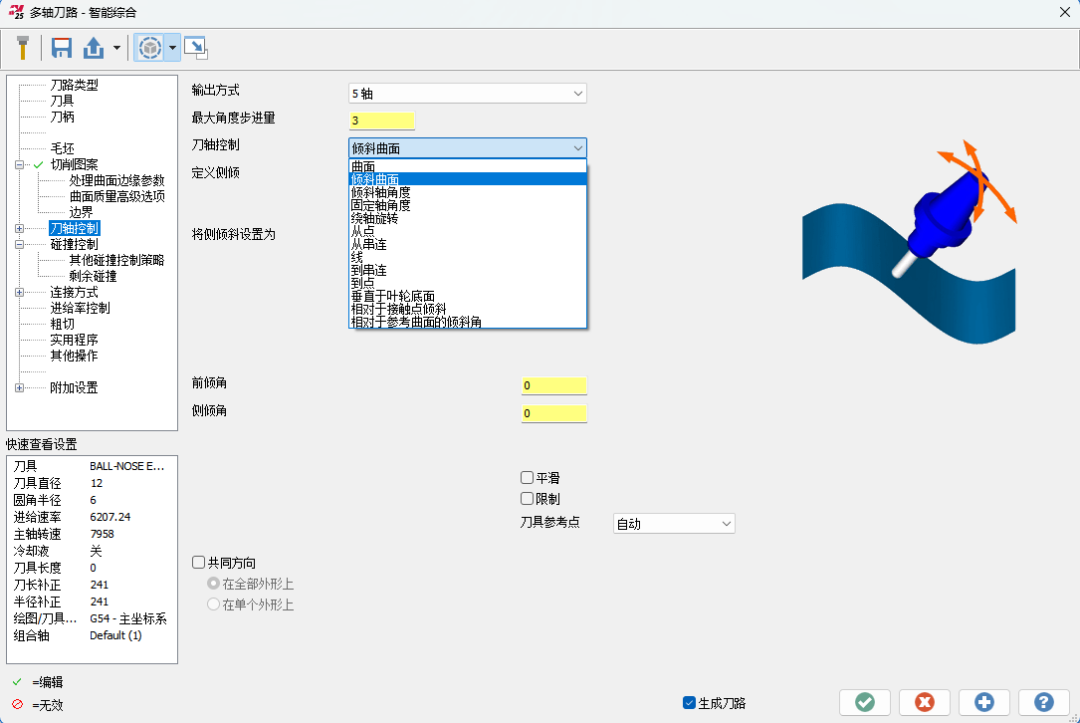
Task: Confirm with the green checkmark button
Action: point(865,702)
